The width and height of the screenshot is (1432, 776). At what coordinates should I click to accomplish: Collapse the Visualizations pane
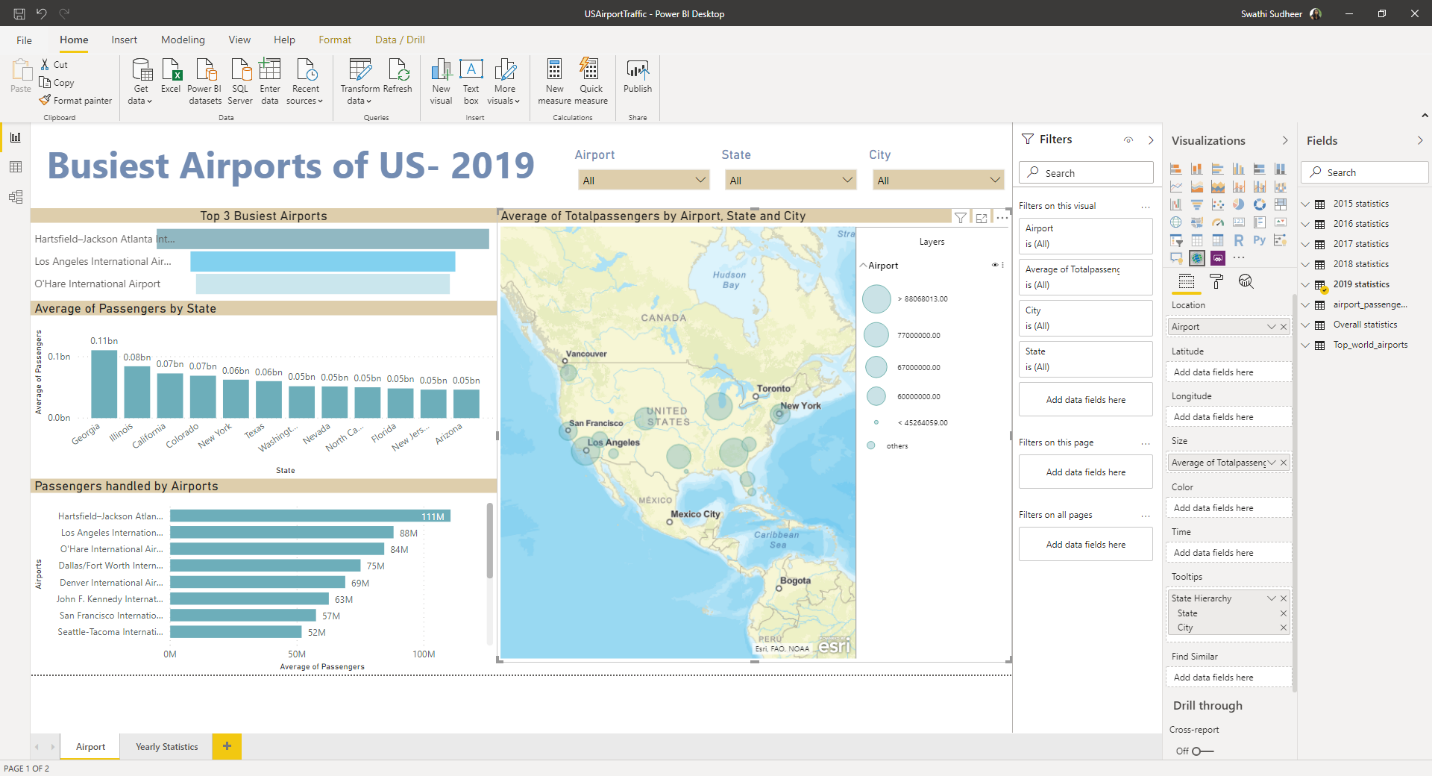pyautogui.click(x=1285, y=141)
